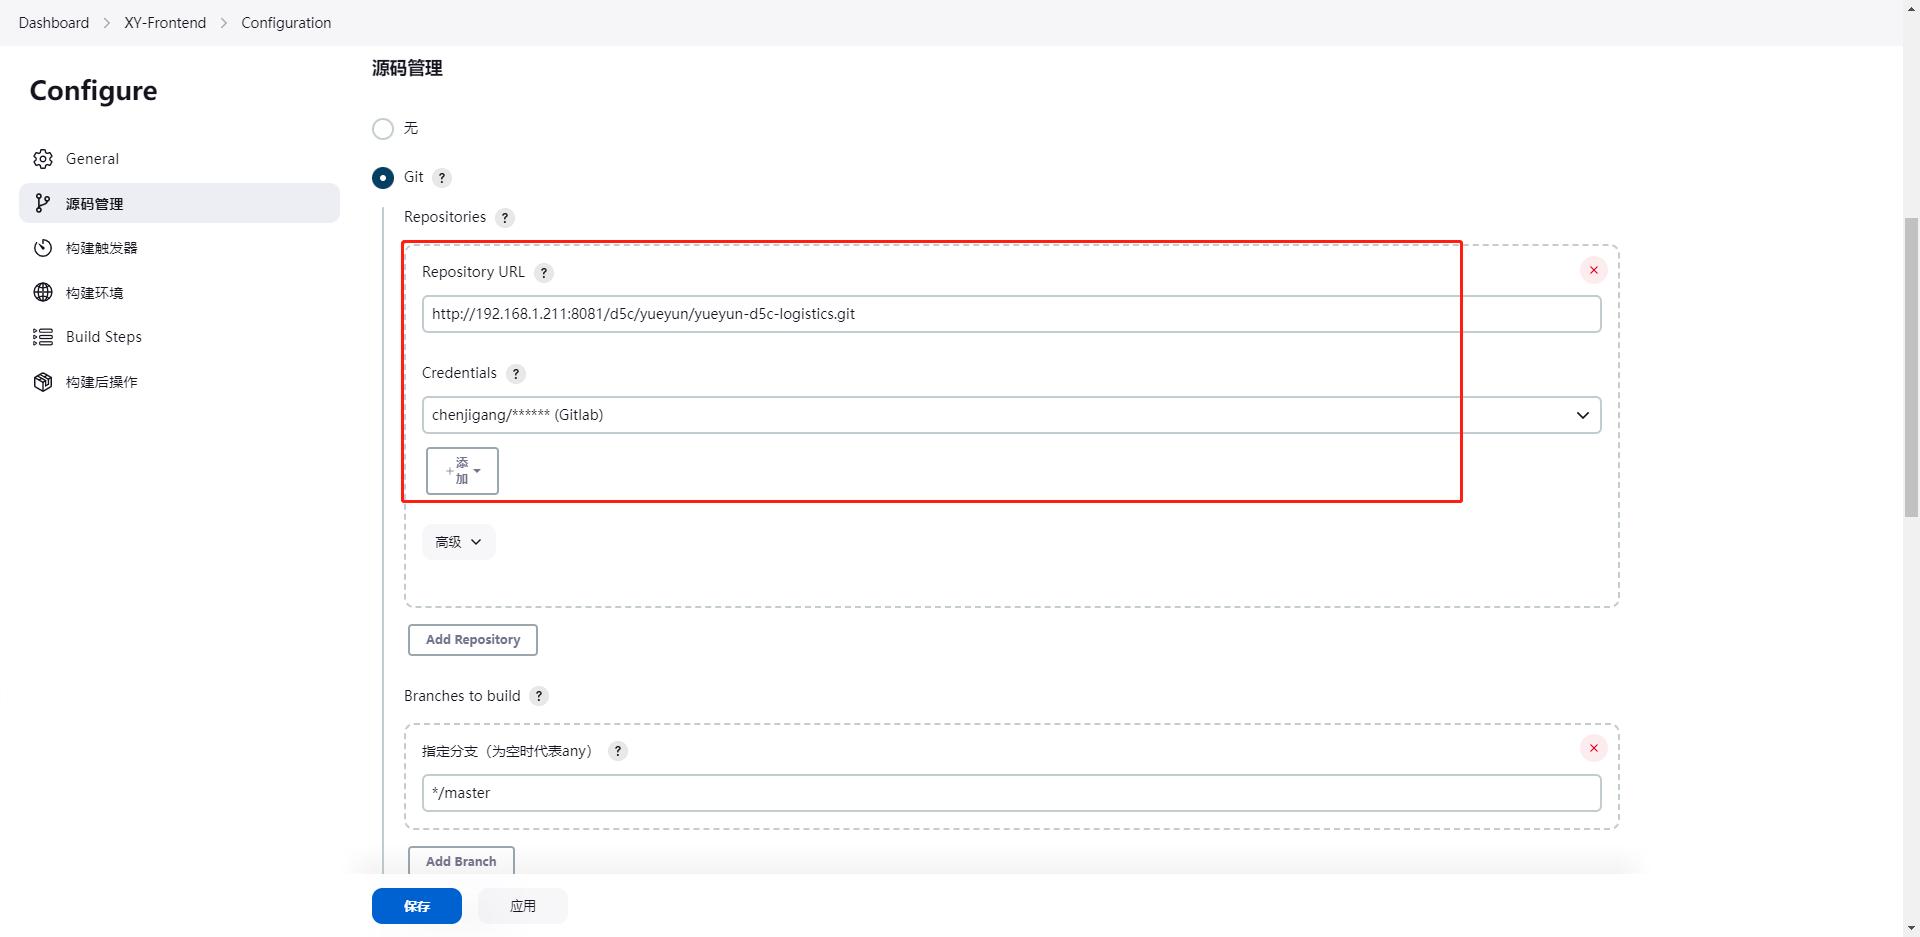Select the 无 radio button
Viewport: 1920px width, 937px height.
coord(383,128)
